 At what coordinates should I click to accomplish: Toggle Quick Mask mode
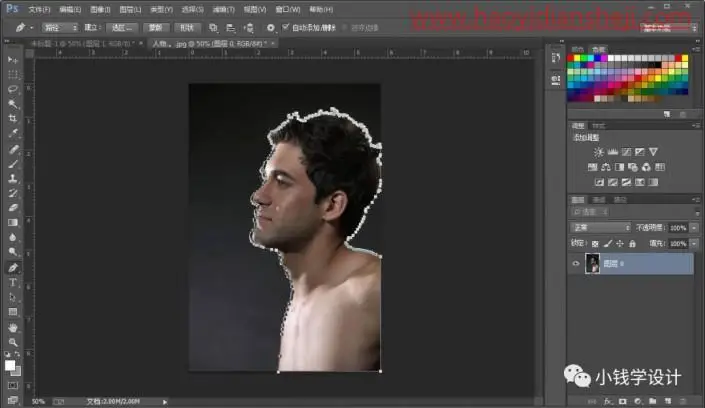[13, 386]
